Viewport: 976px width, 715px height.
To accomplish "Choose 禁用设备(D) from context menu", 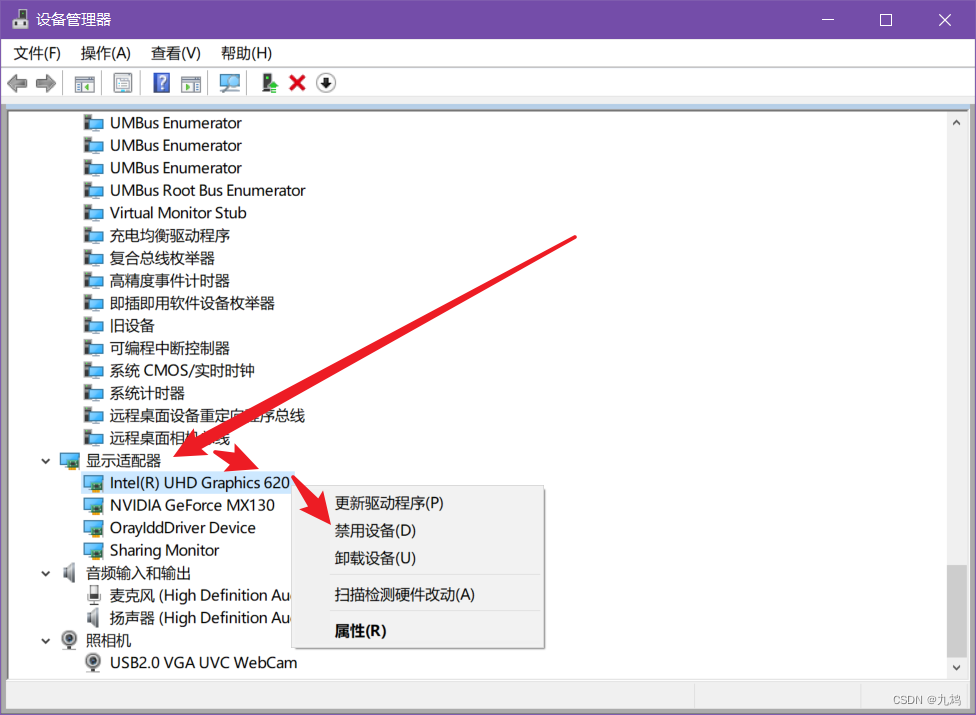I will click(x=418, y=531).
